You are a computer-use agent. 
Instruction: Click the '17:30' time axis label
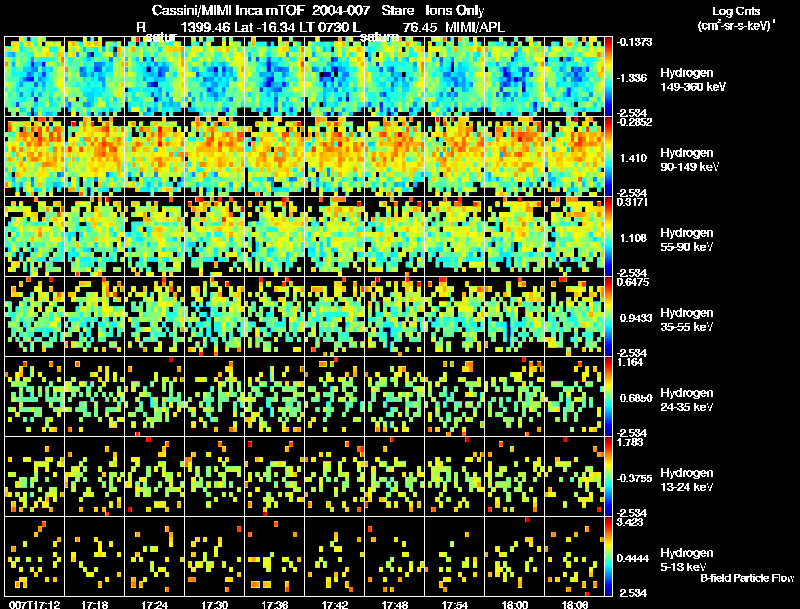215,604
